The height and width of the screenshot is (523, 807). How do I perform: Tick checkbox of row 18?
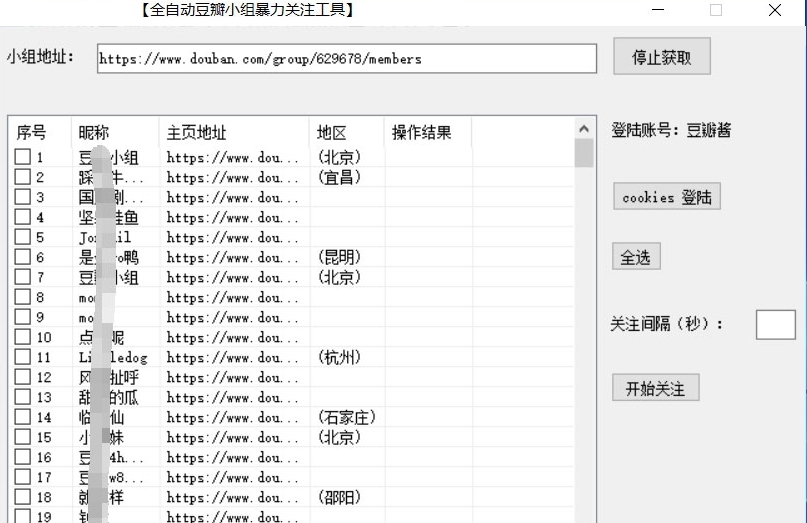pyautogui.click(x=23, y=497)
